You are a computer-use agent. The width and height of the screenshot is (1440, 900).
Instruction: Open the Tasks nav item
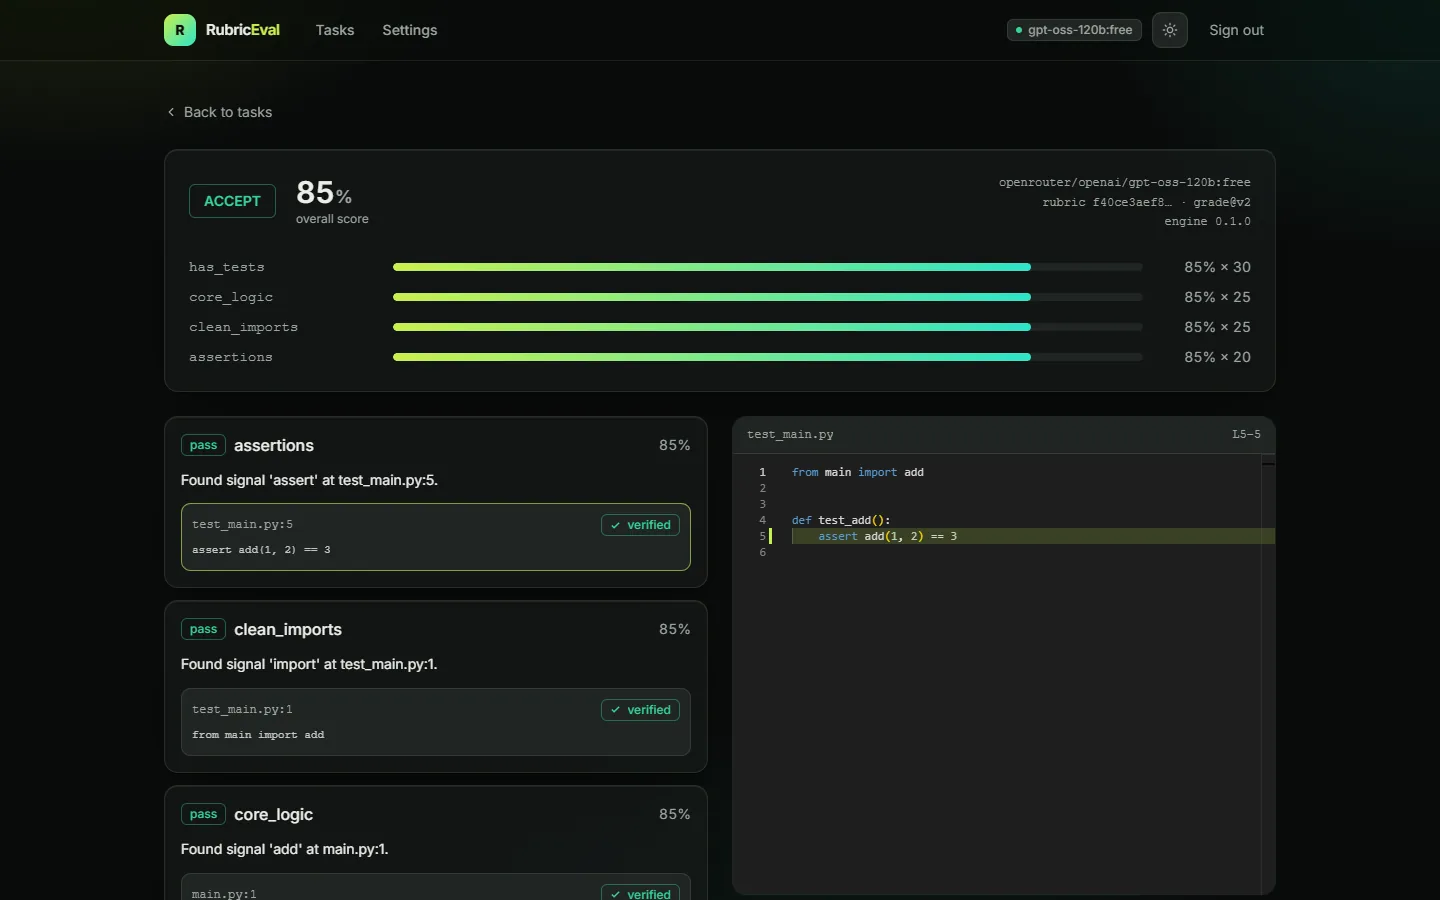(x=335, y=30)
